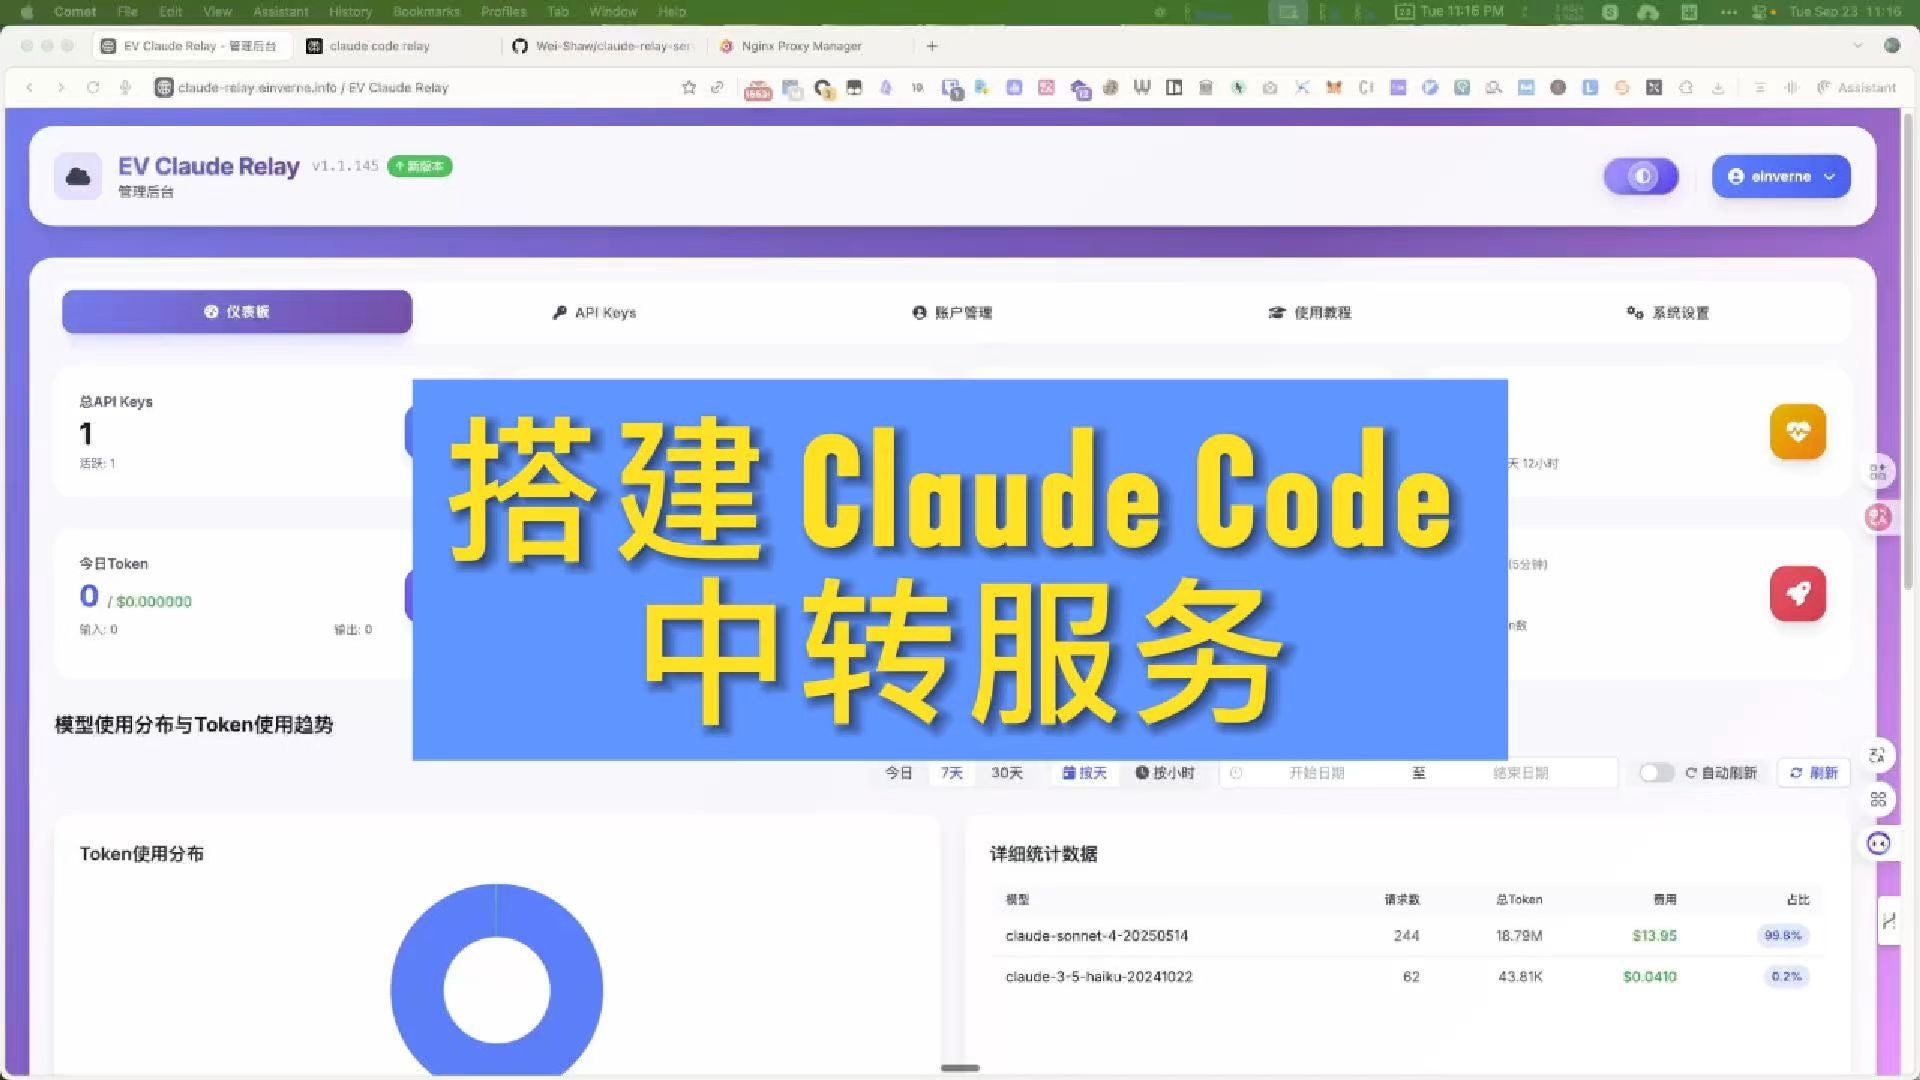The width and height of the screenshot is (1920, 1080).
Task: Click the red rocket icon
Action: click(x=1797, y=594)
